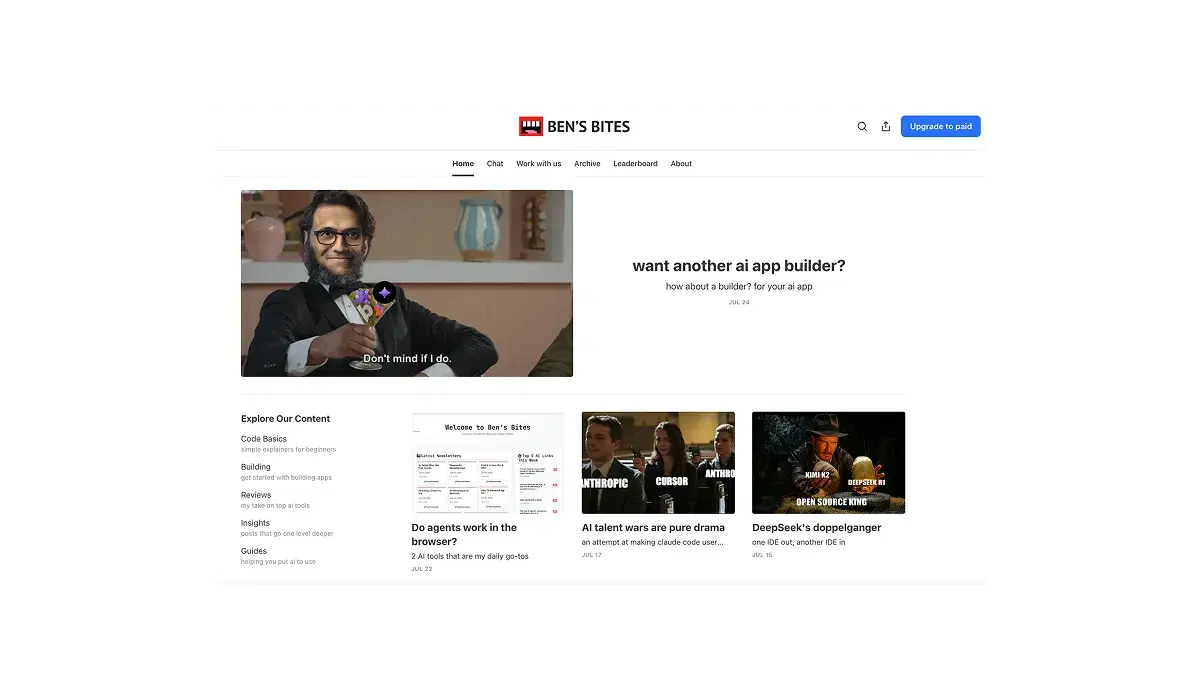
Task: Click 'my take on top ai tools' description
Action: click(x=275, y=506)
